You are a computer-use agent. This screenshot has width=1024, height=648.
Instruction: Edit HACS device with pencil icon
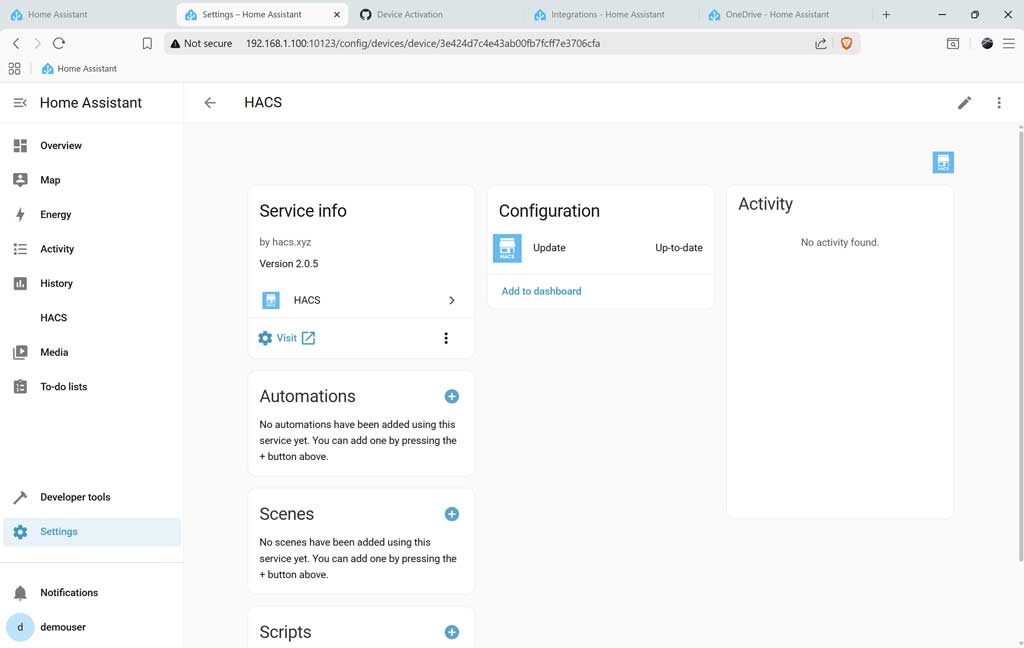point(965,103)
